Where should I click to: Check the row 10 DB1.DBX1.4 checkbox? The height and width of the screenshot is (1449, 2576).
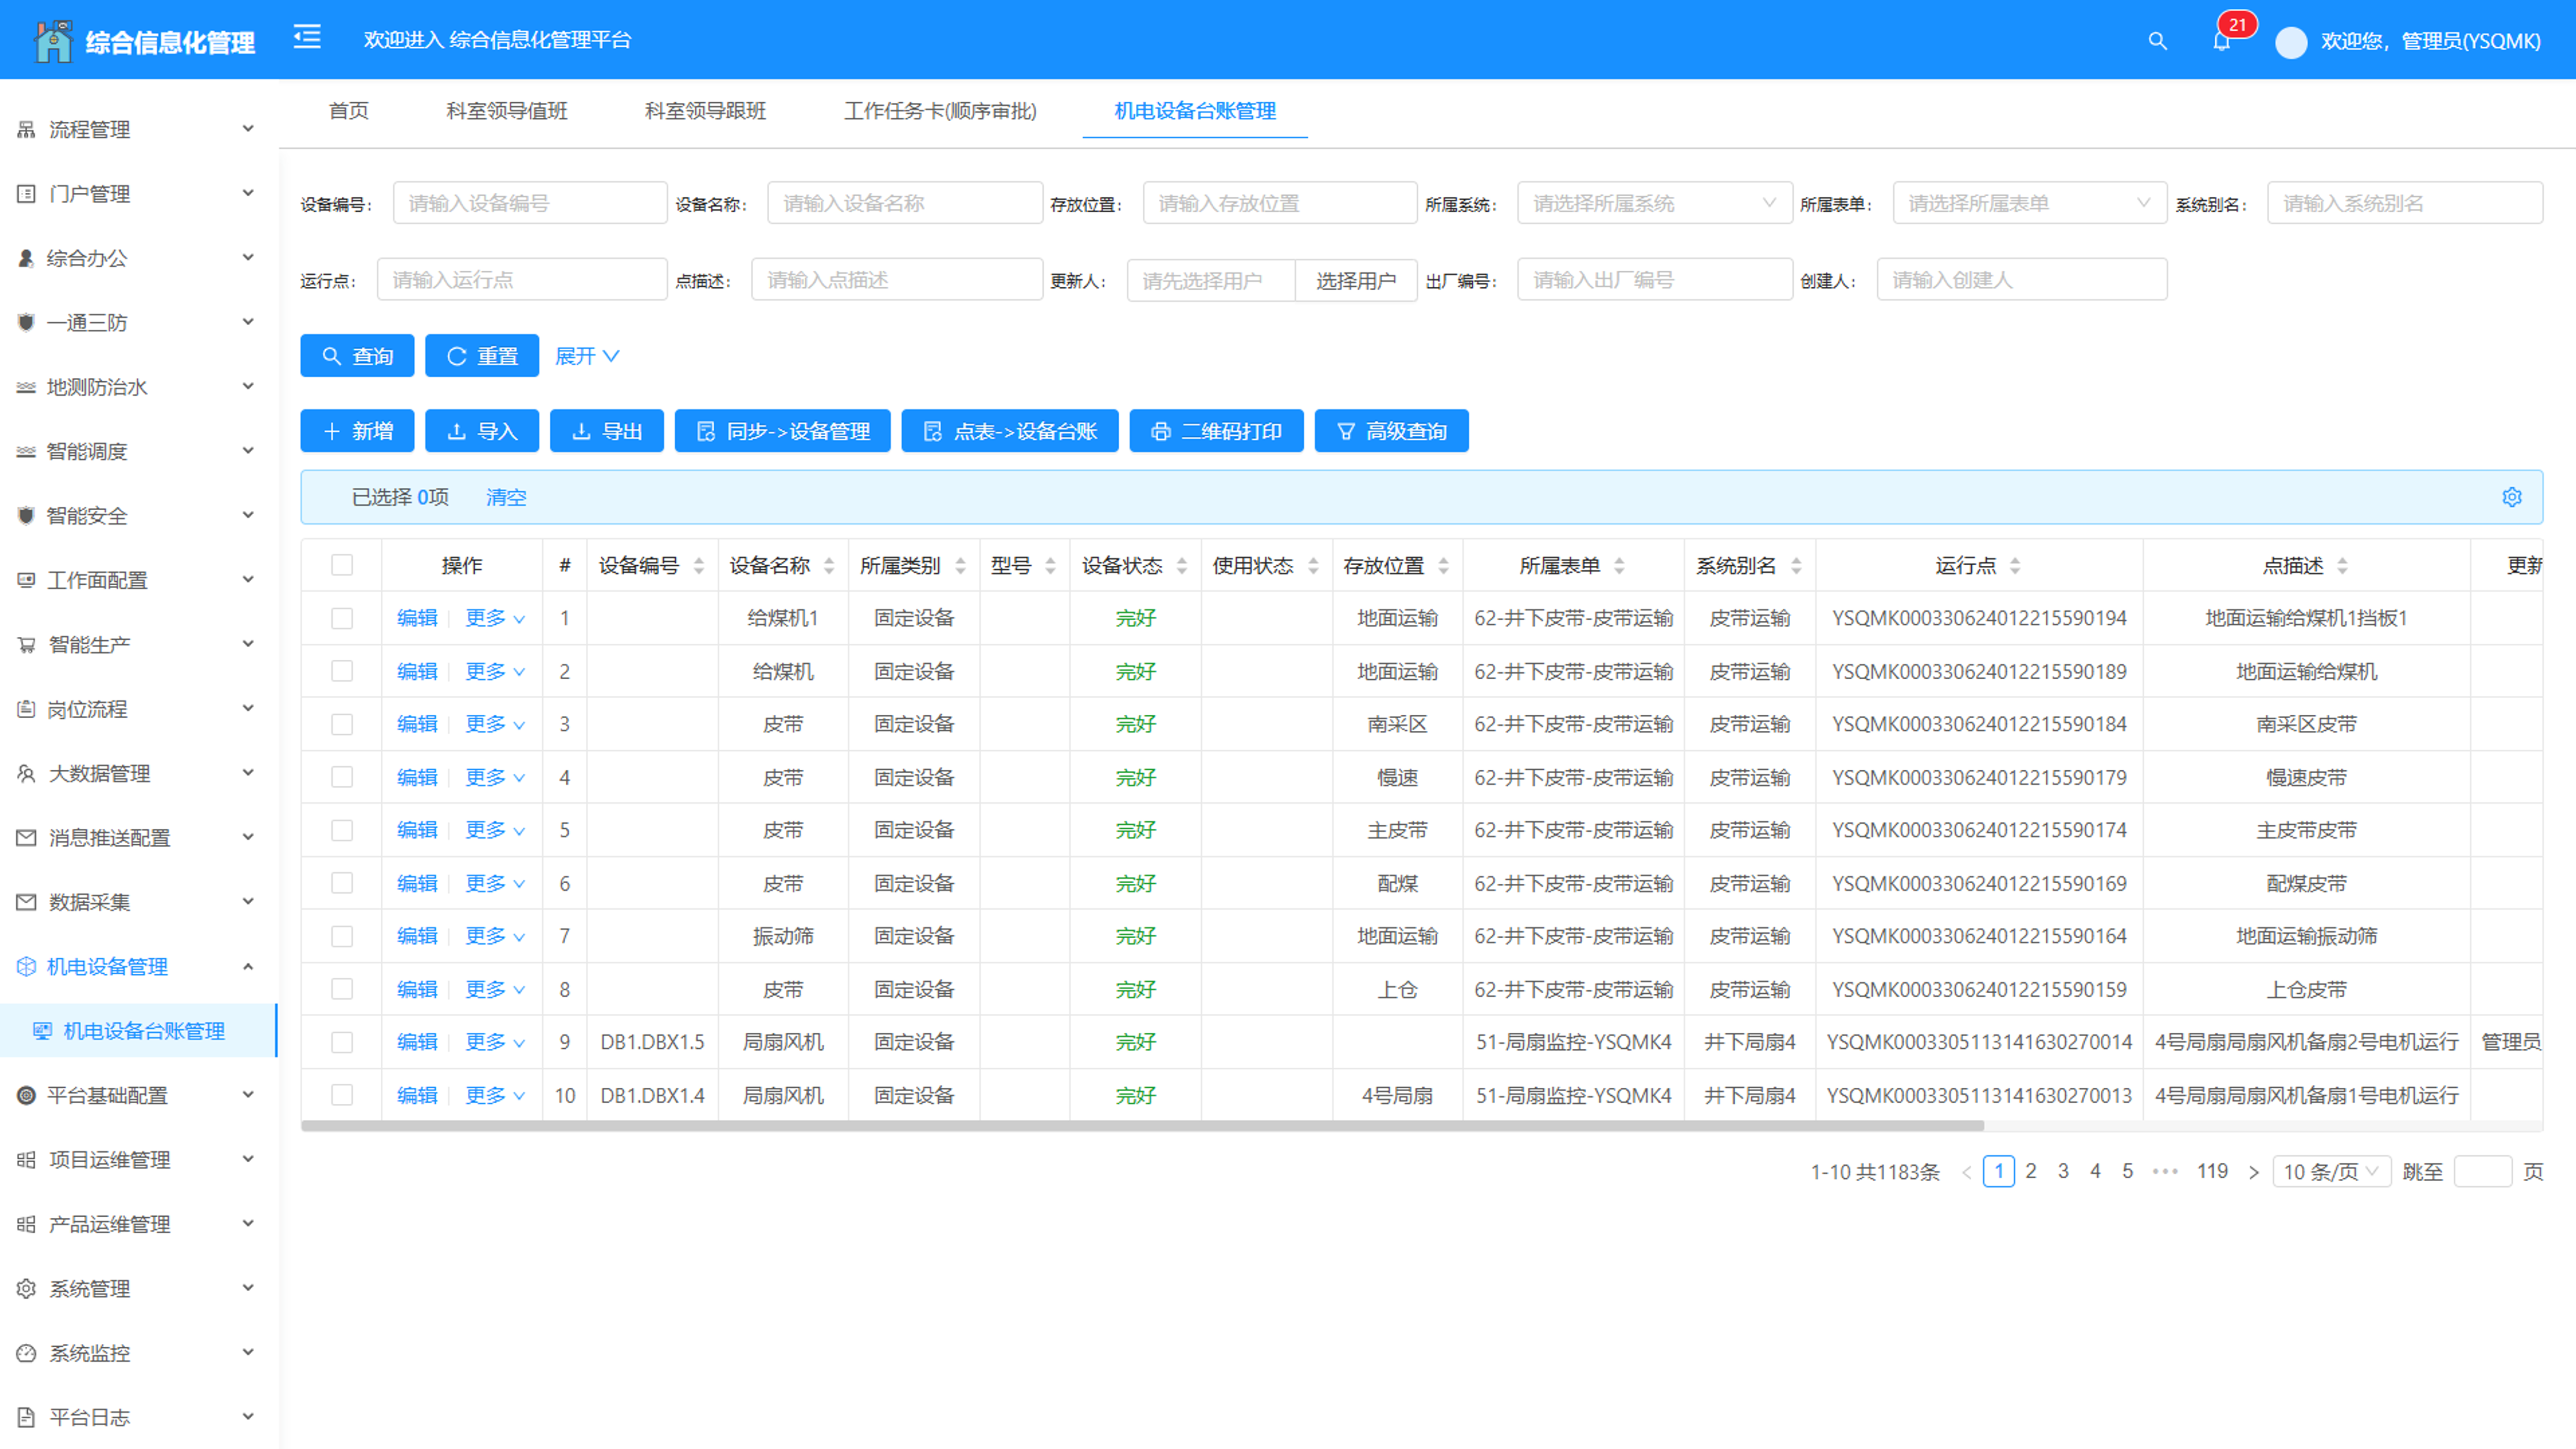pyautogui.click(x=342, y=1095)
